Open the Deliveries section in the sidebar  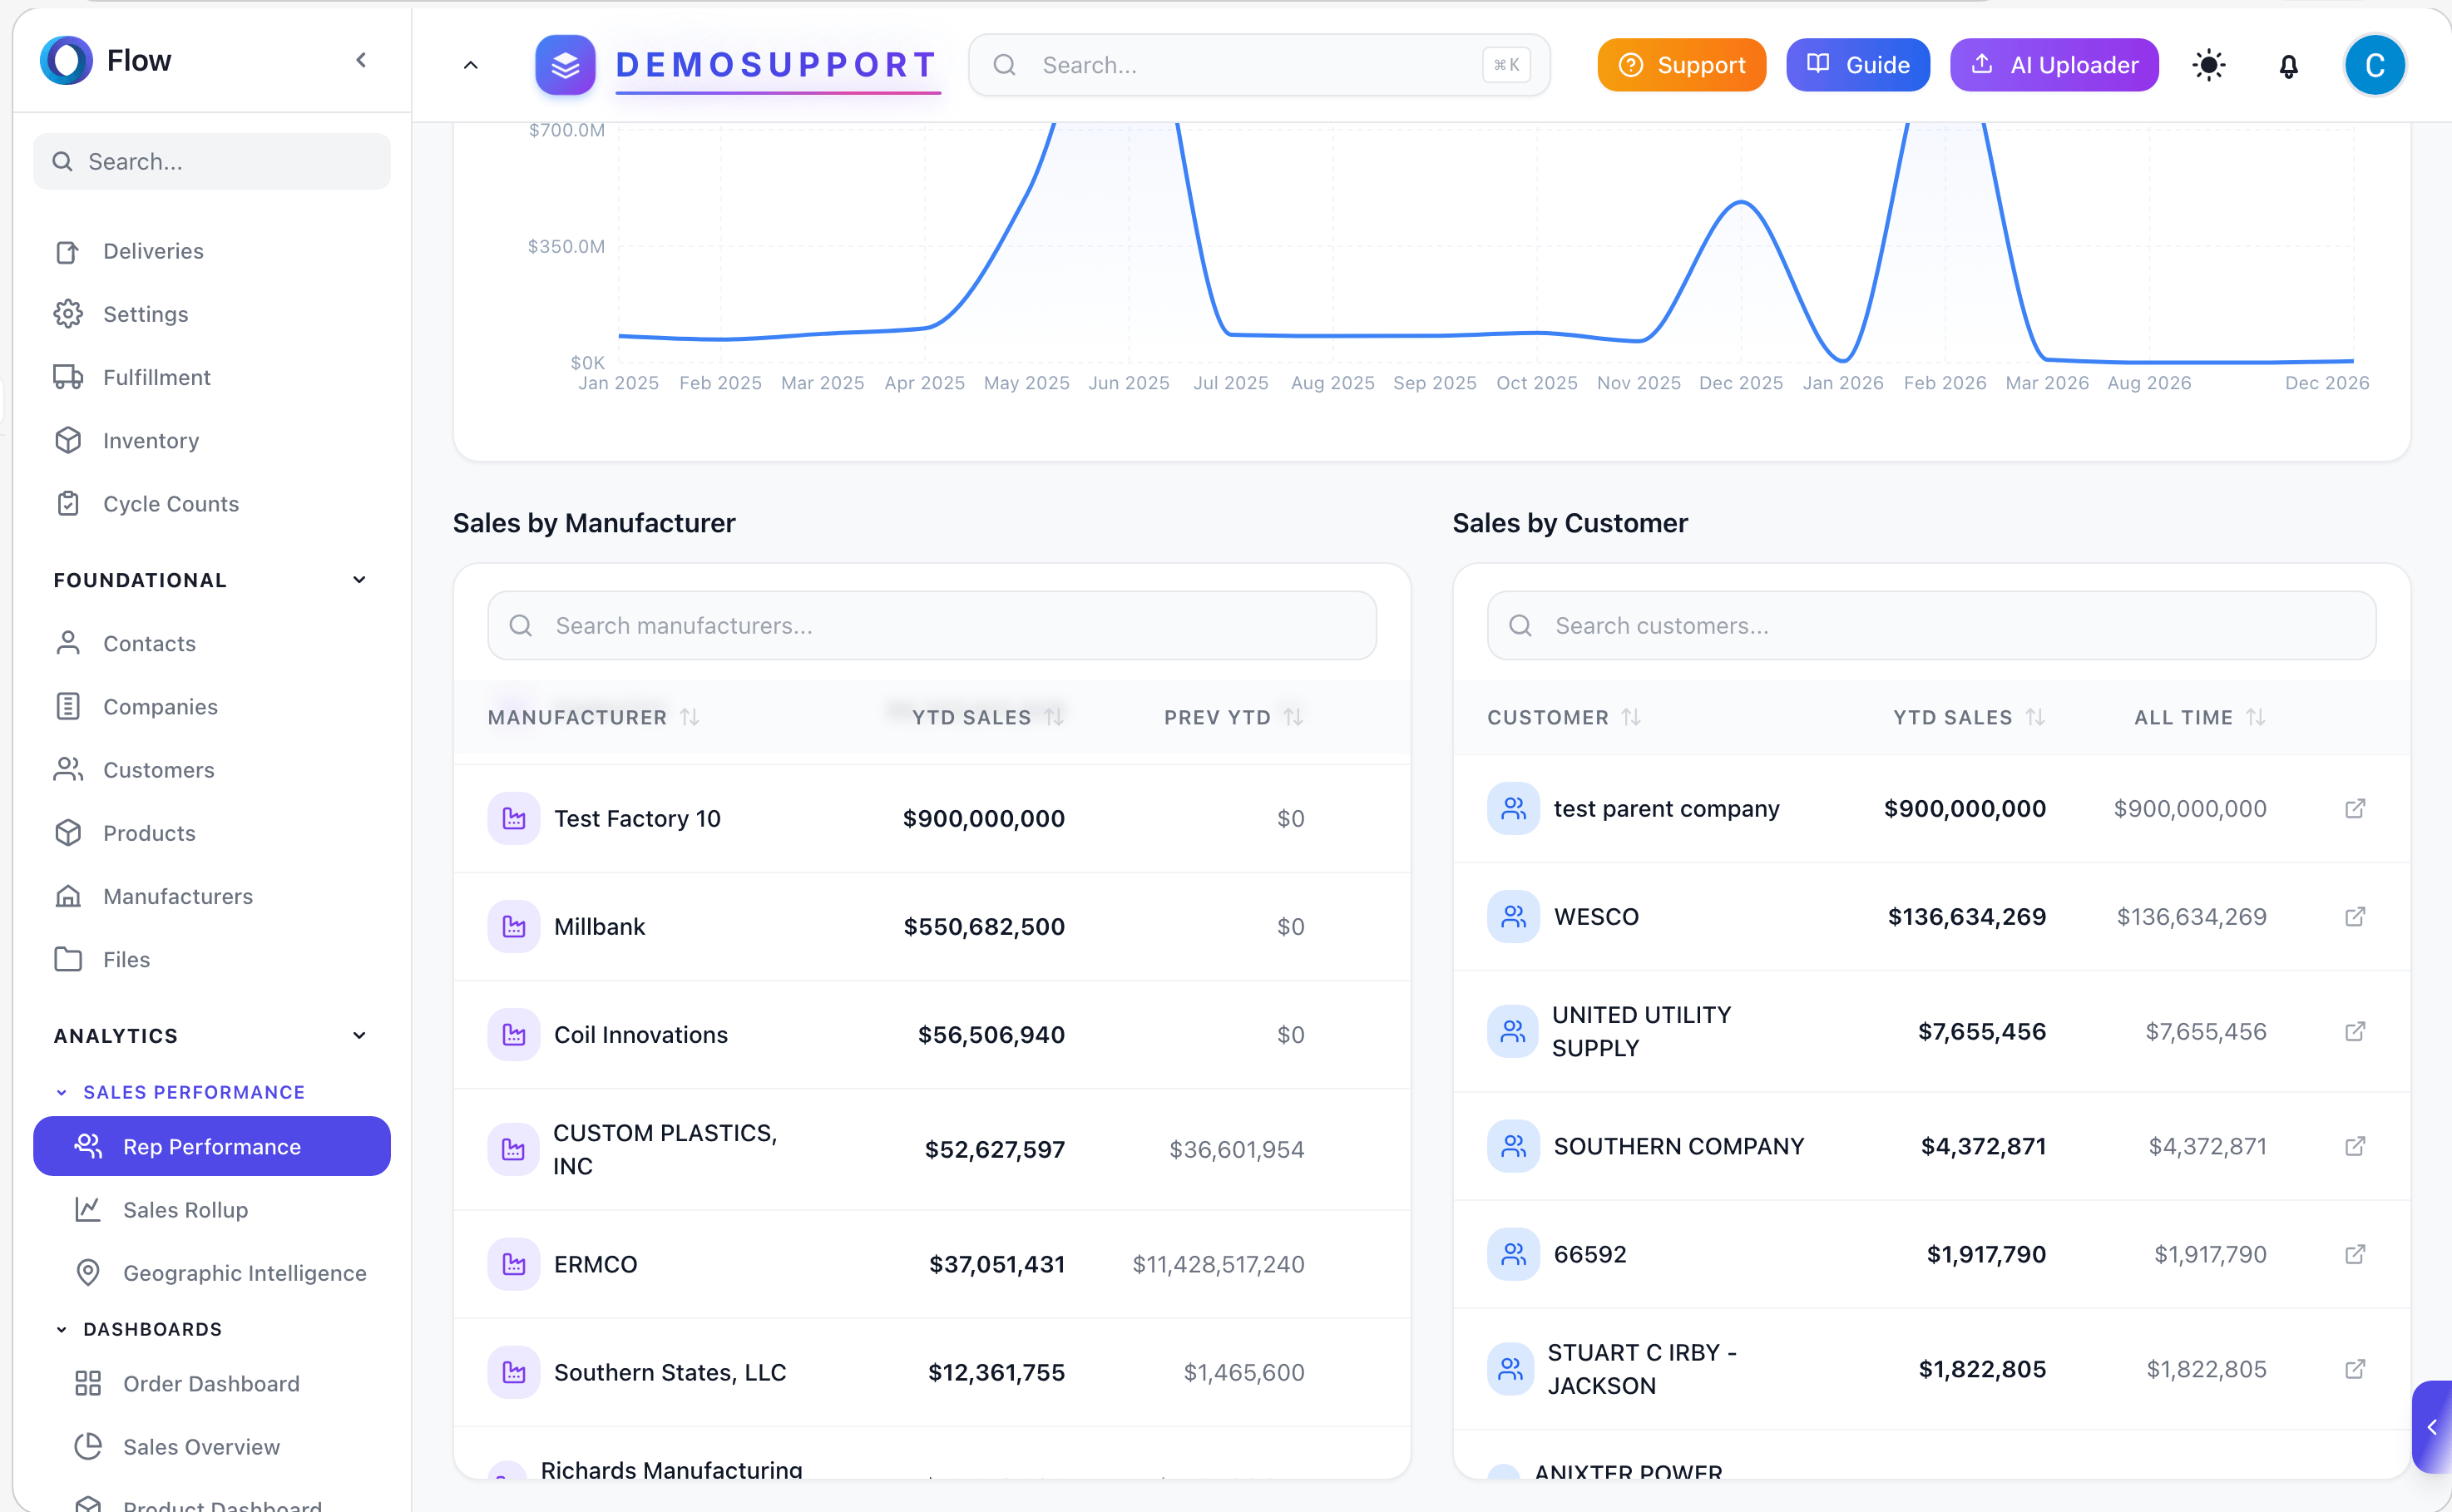pyautogui.click(x=152, y=251)
